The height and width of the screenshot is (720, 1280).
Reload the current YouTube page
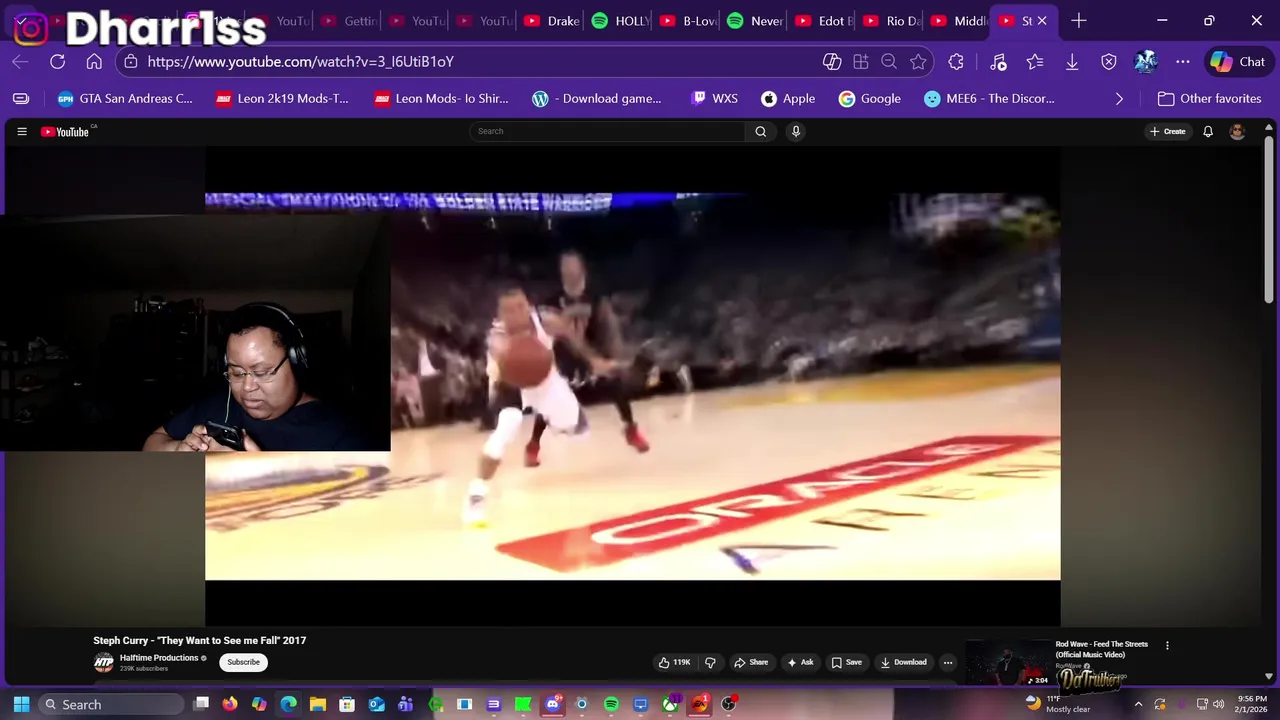click(x=57, y=62)
